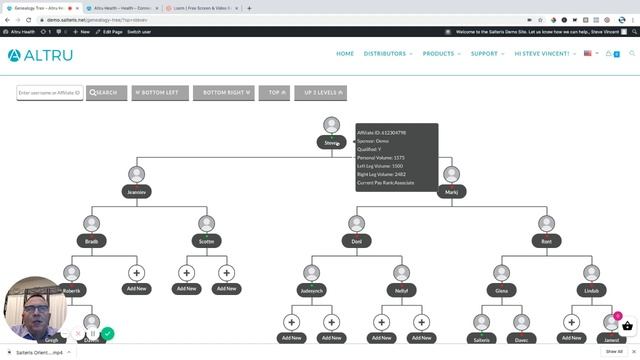Click left plus icon under Nelly

click(x=381, y=322)
